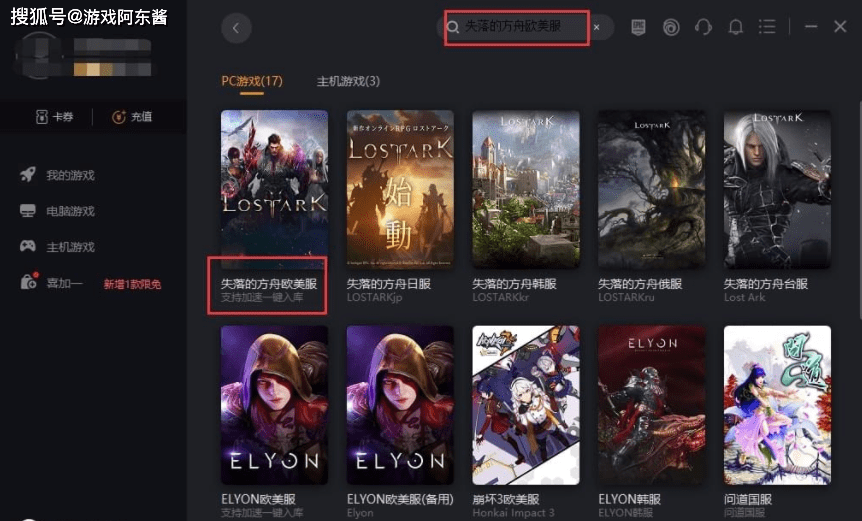862x521 pixels.
Task: Open notifications bell icon
Action: coord(736,27)
